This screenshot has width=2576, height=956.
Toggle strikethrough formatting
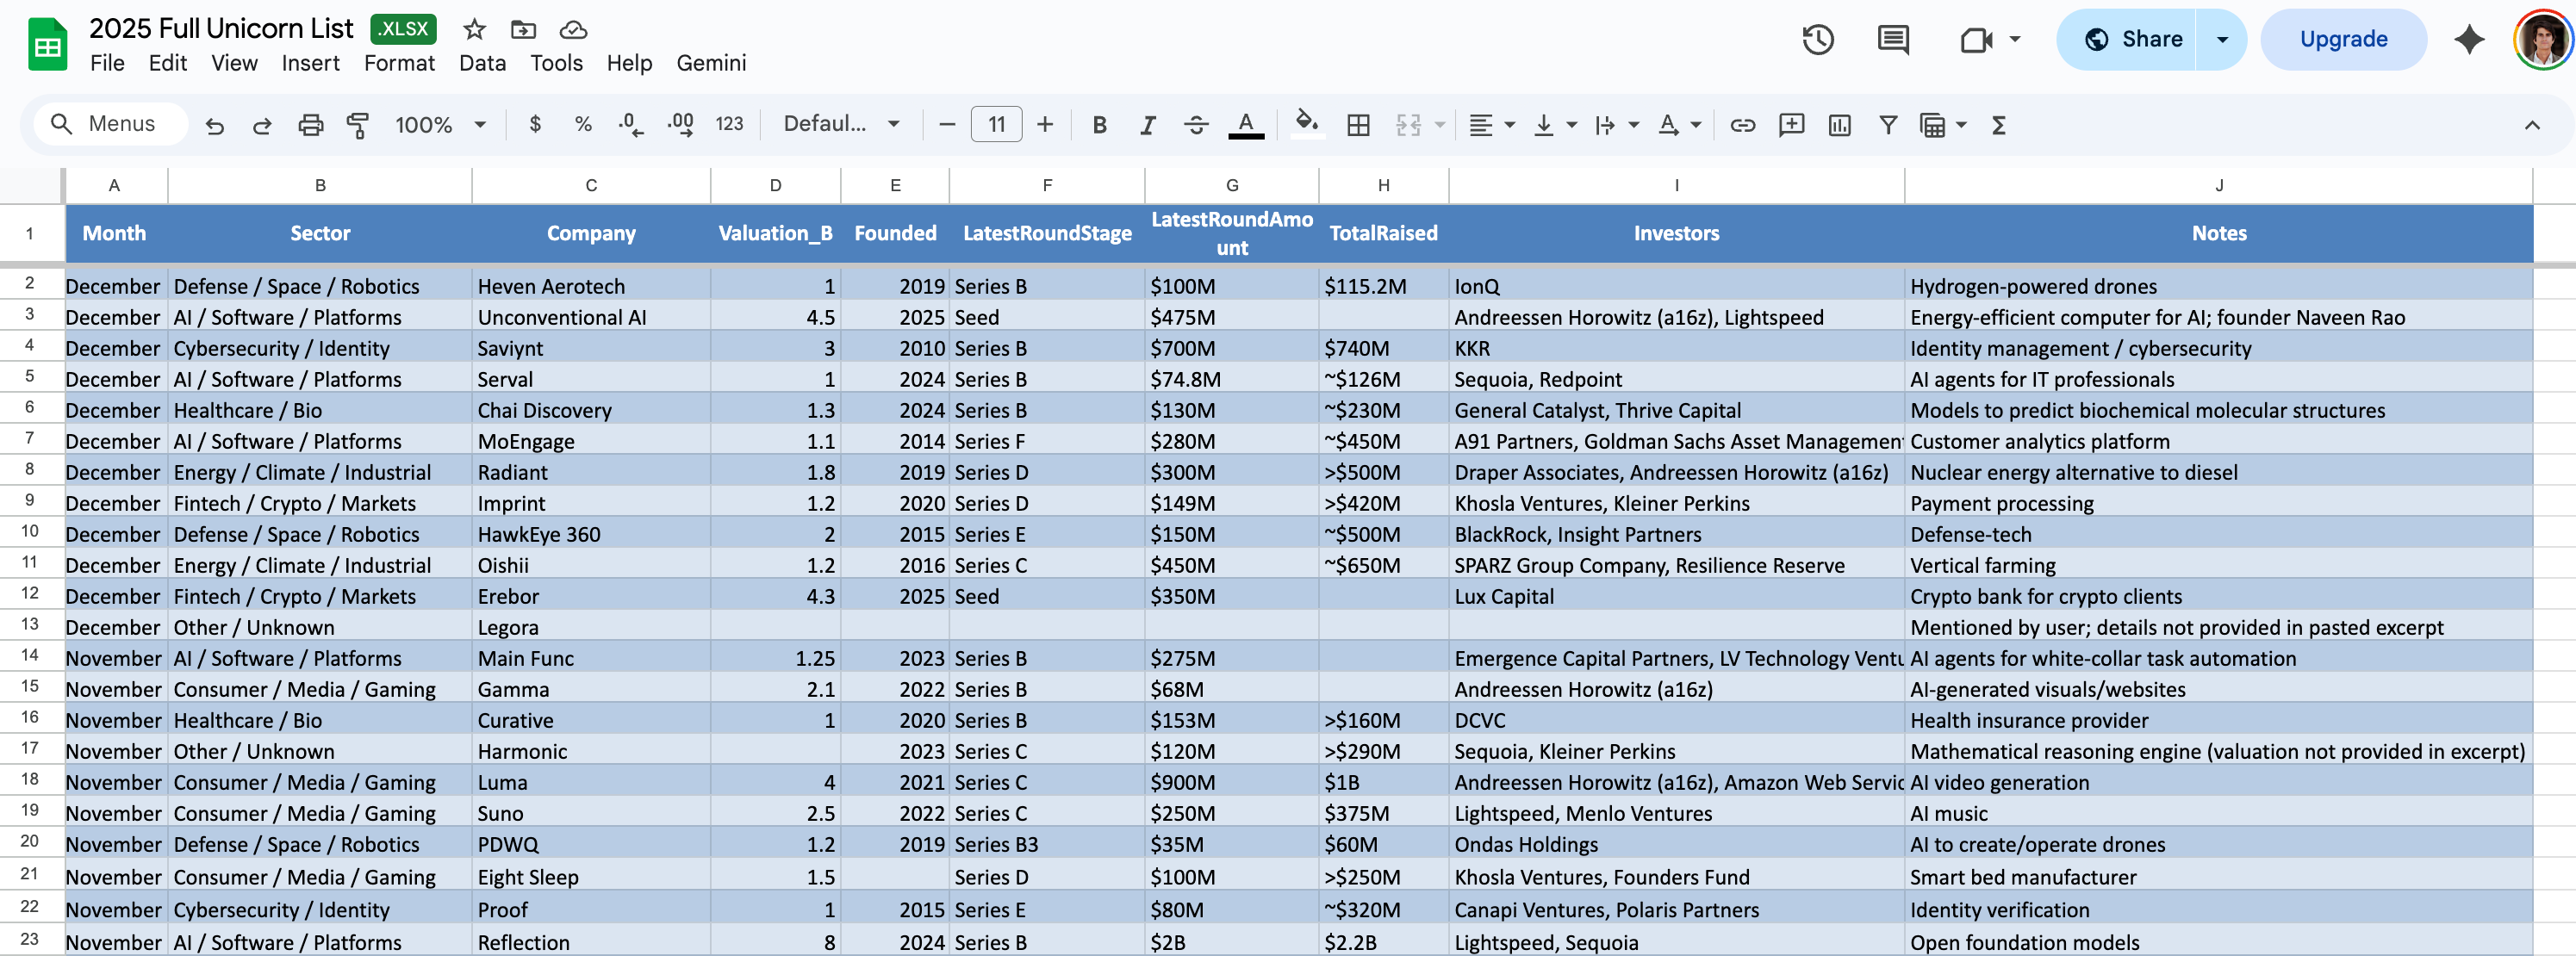click(1195, 125)
